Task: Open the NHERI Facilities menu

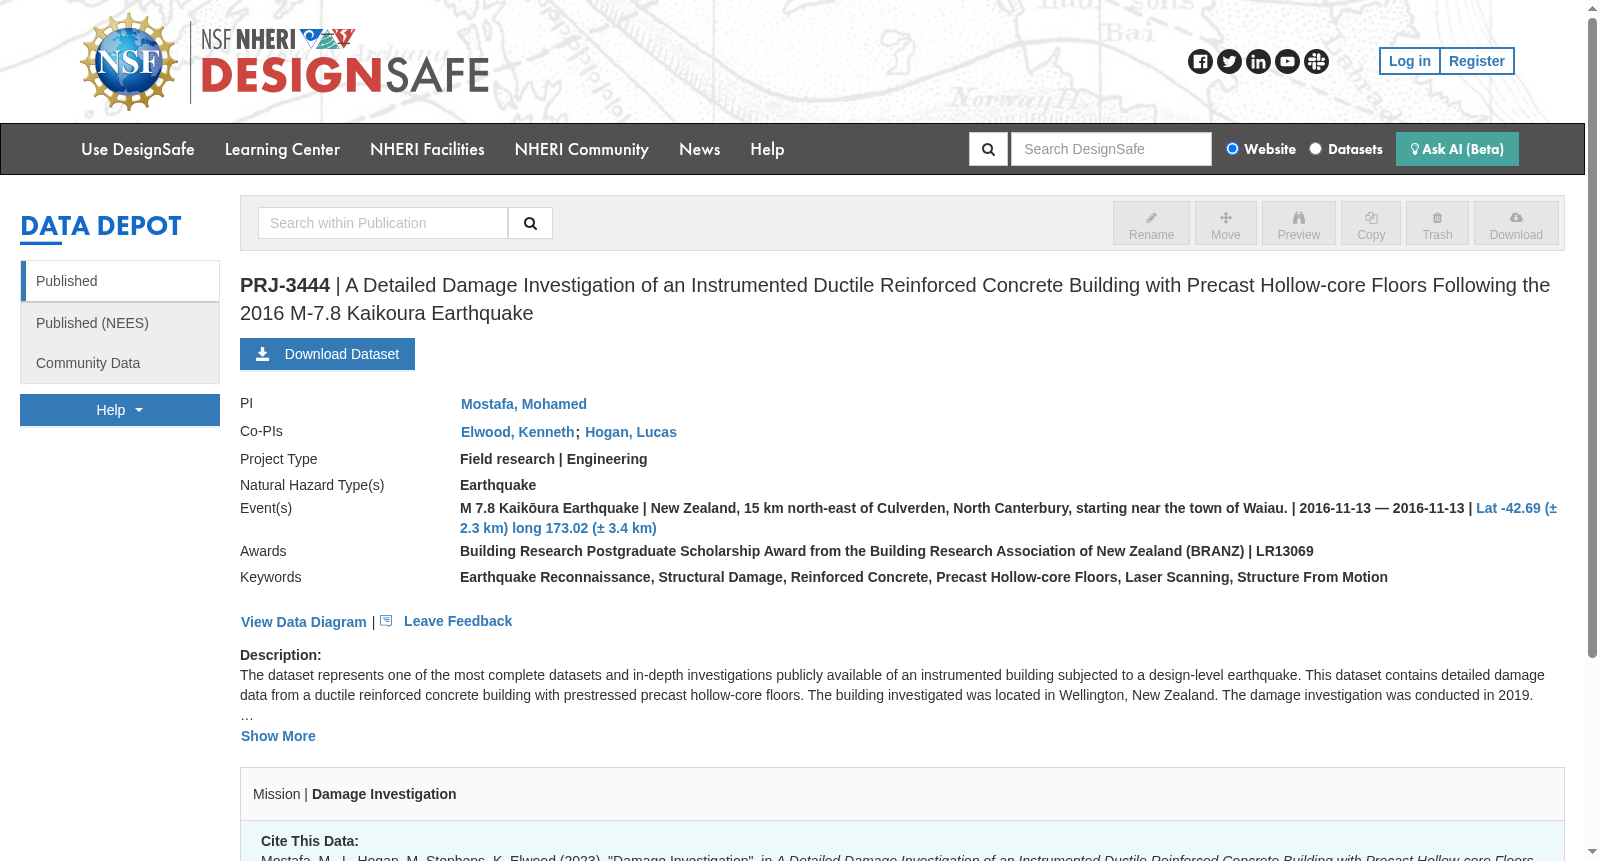Action: coord(427,149)
